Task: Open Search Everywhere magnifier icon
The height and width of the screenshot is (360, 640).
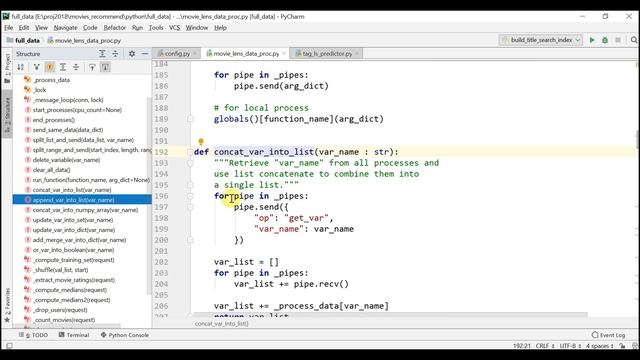Action: point(634,40)
